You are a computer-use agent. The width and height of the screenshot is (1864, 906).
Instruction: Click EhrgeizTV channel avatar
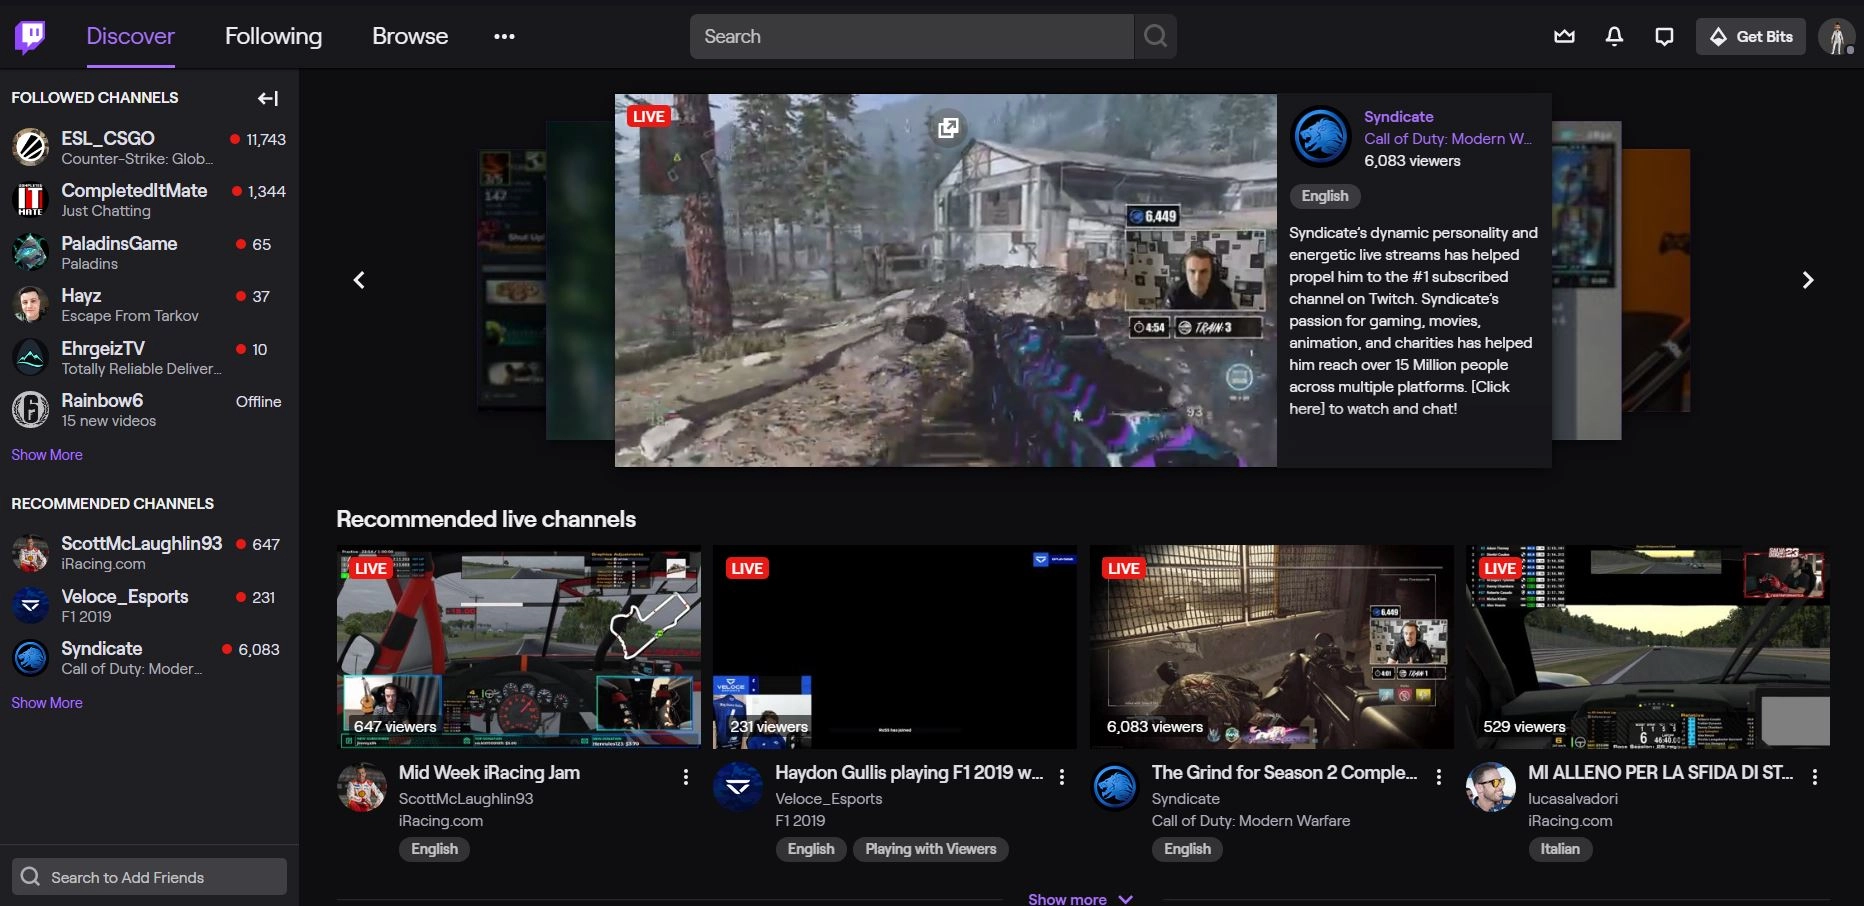pyautogui.click(x=30, y=357)
